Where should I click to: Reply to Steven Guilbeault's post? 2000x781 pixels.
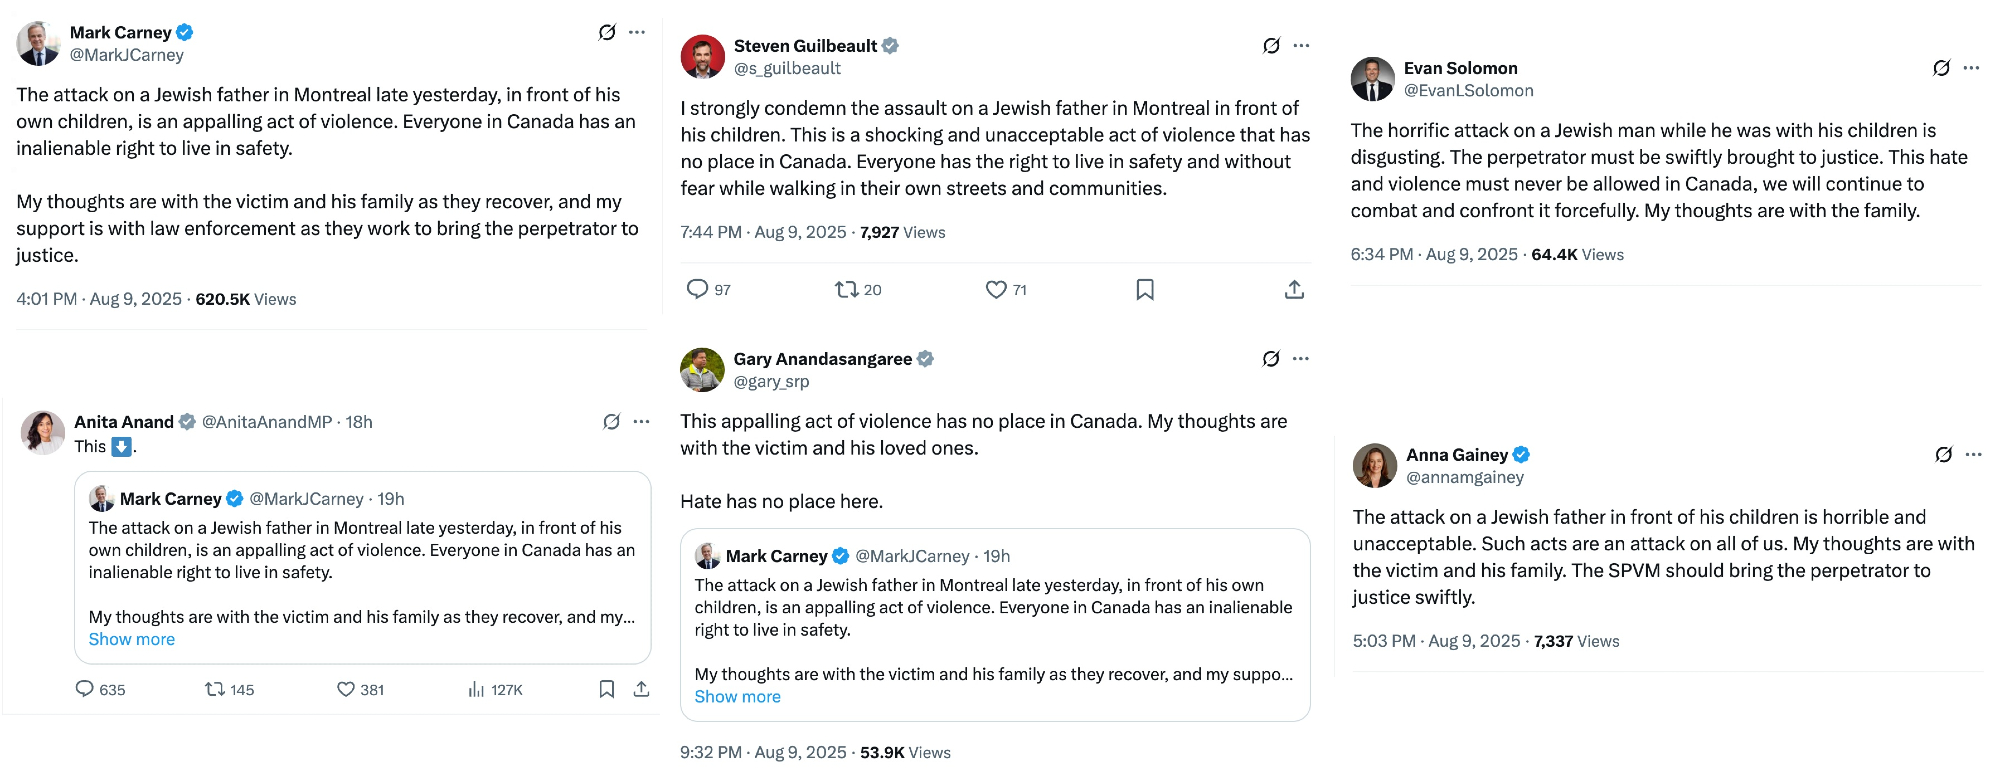[x=697, y=289]
